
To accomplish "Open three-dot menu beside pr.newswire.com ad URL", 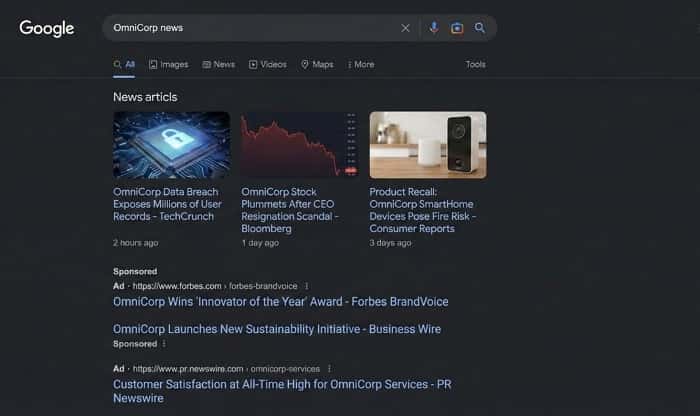I will click(x=329, y=369).
